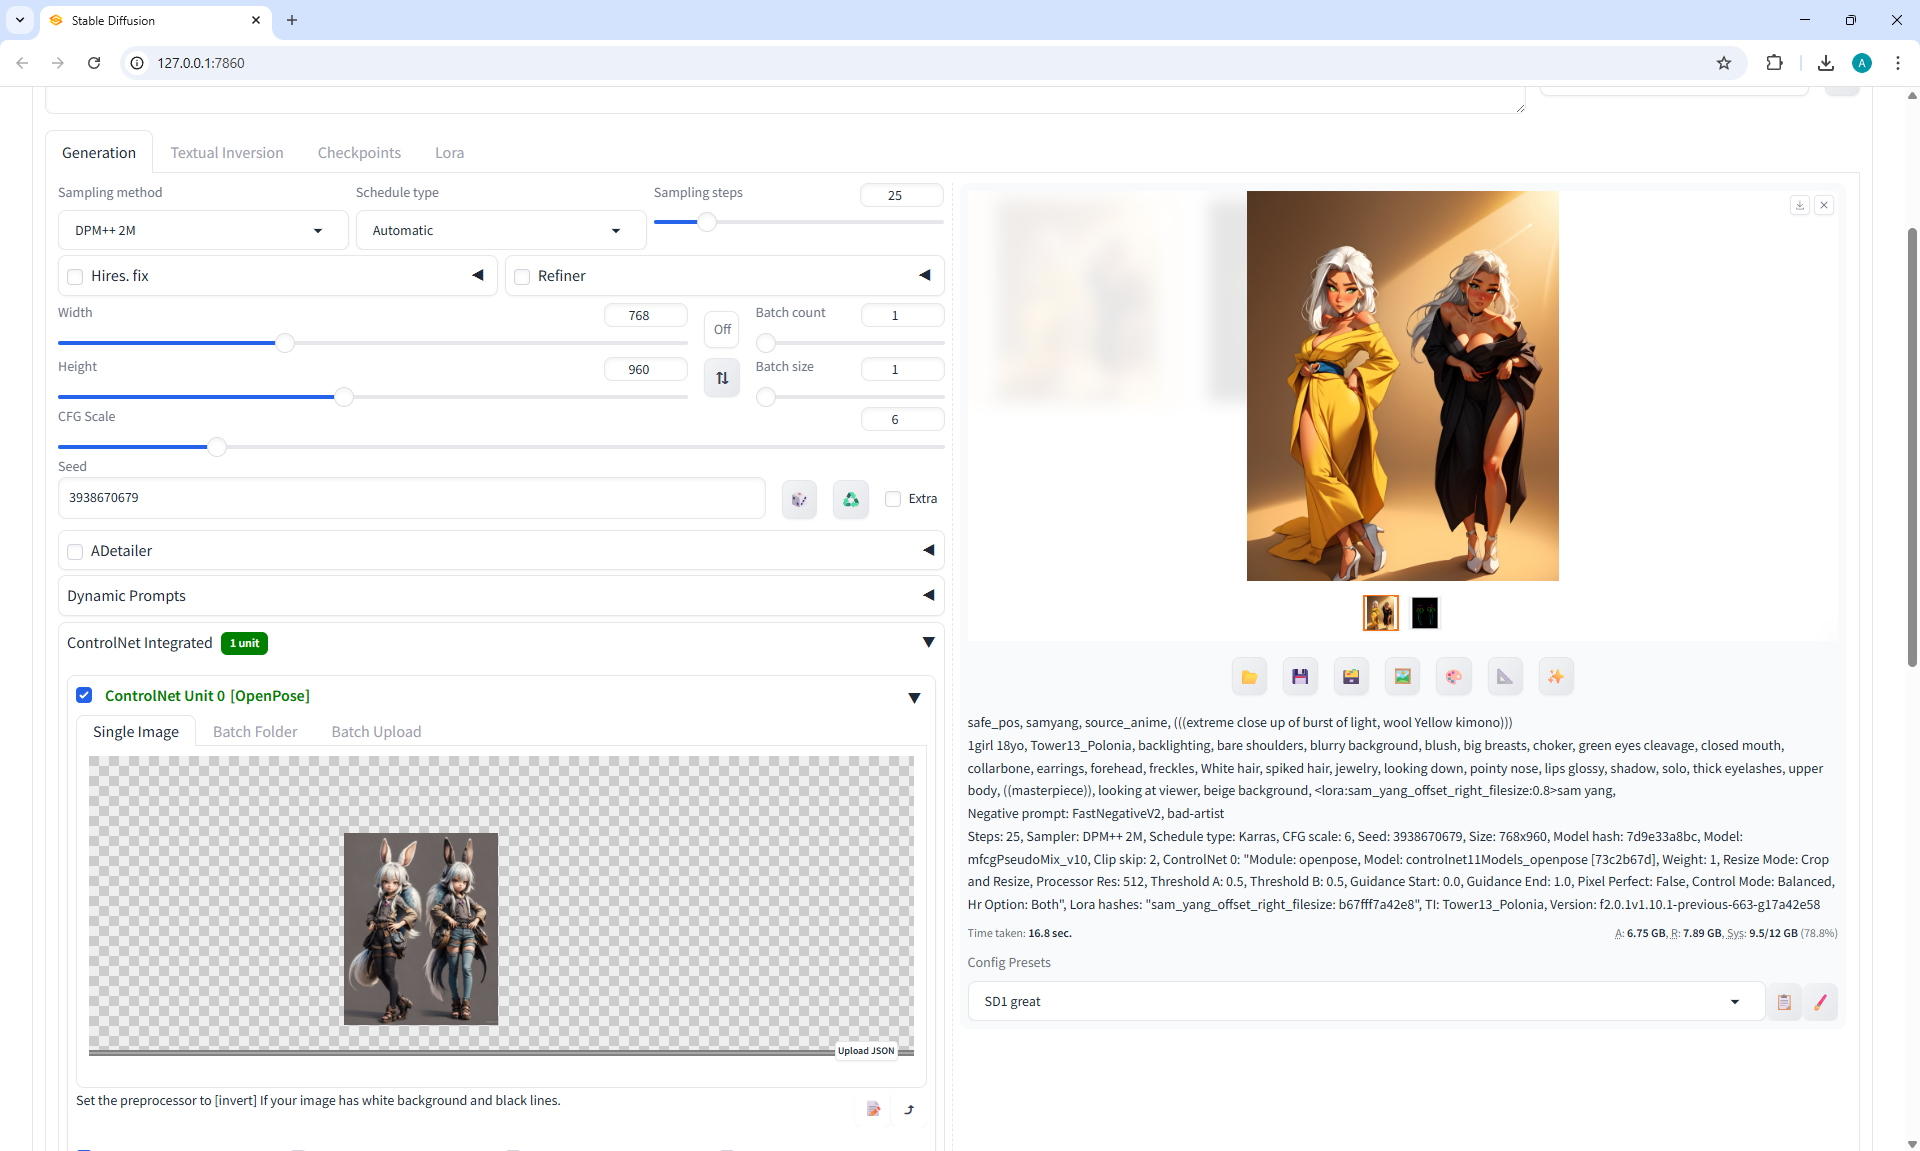
Task: Send image to img2img picture icon
Action: [x=1402, y=677]
